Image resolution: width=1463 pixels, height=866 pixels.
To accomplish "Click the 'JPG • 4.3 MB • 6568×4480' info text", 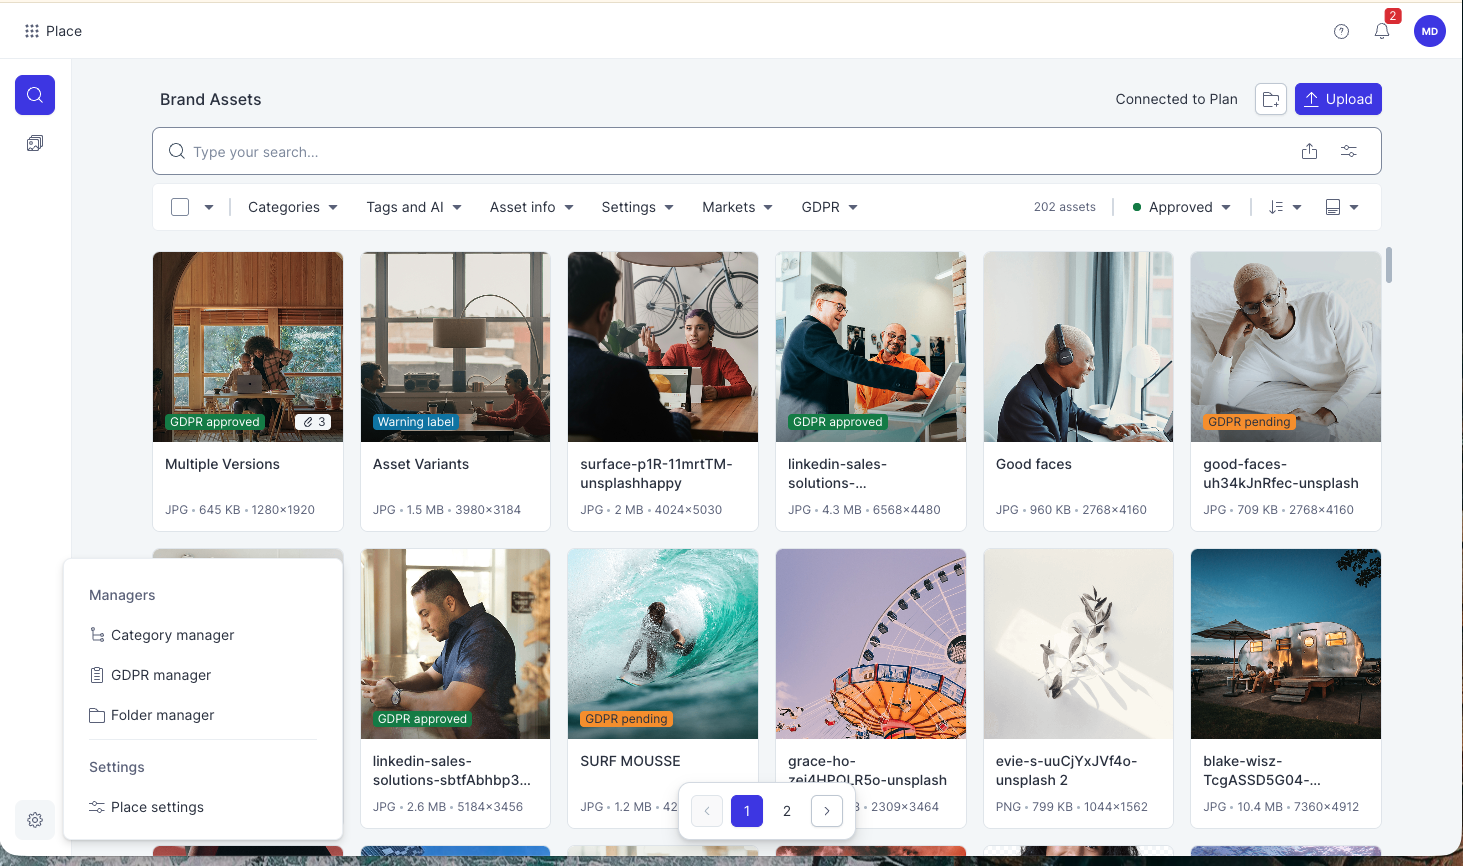I will click(x=864, y=510).
